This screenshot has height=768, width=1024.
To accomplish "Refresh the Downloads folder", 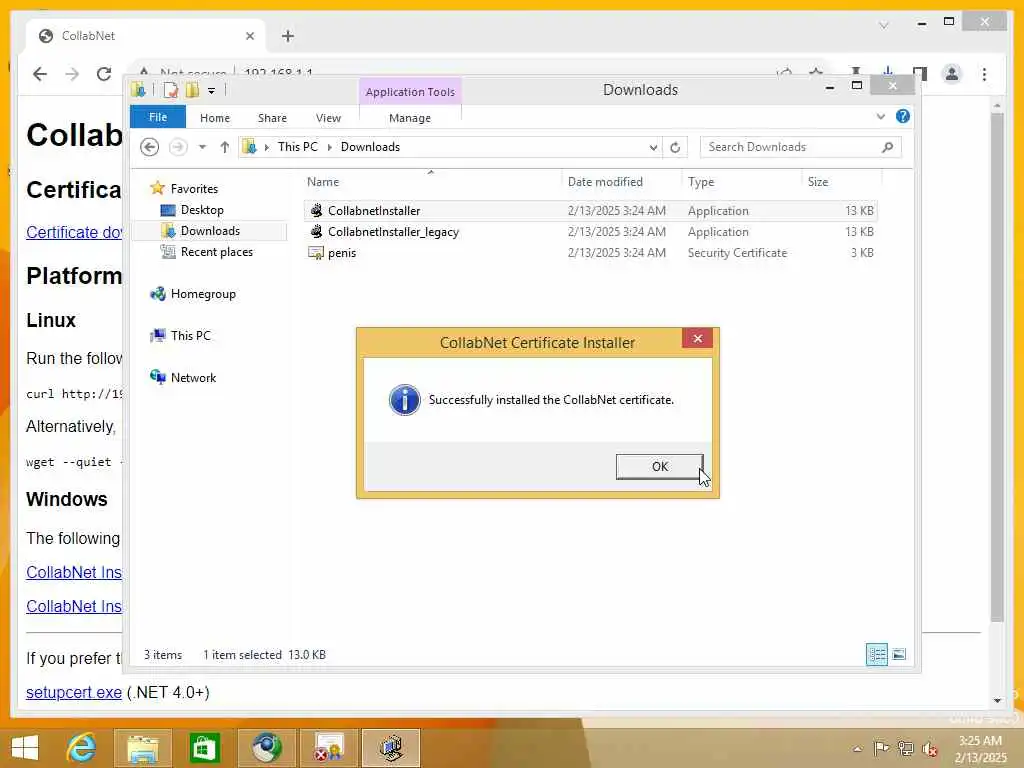I will click(675, 148).
